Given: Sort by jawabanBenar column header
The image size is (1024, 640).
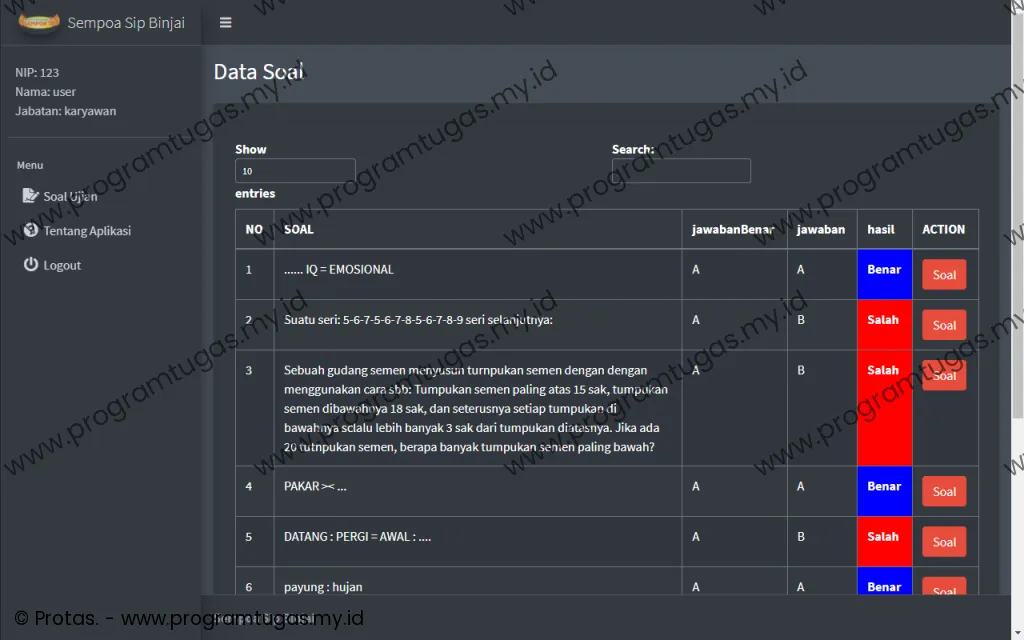Looking at the screenshot, I should pyautogui.click(x=733, y=229).
